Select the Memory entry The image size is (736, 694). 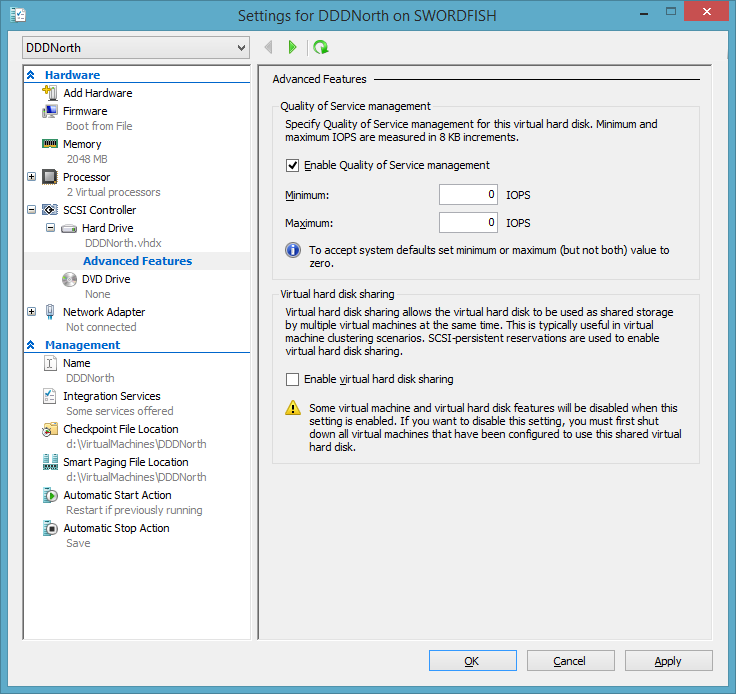point(82,144)
